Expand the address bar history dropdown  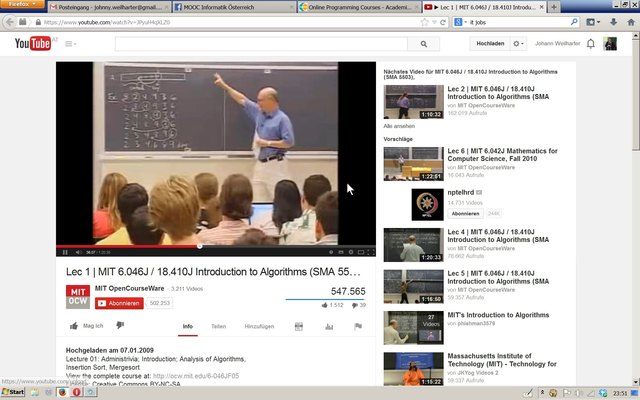434,22
